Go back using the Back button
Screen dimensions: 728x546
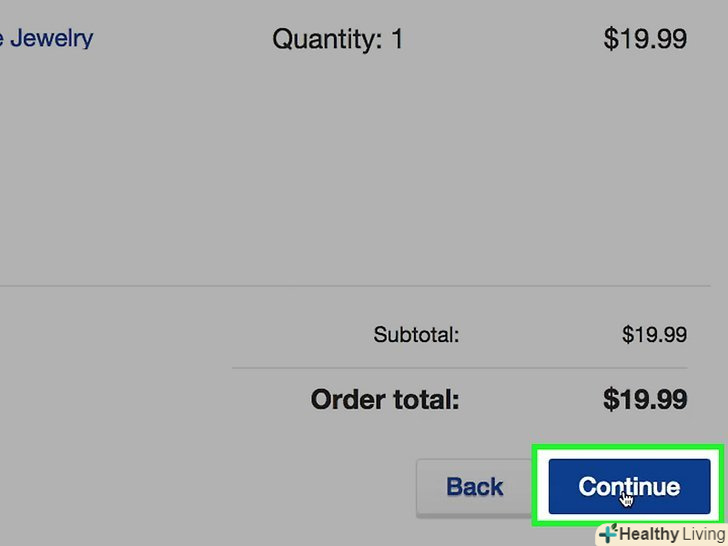(475, 487)
